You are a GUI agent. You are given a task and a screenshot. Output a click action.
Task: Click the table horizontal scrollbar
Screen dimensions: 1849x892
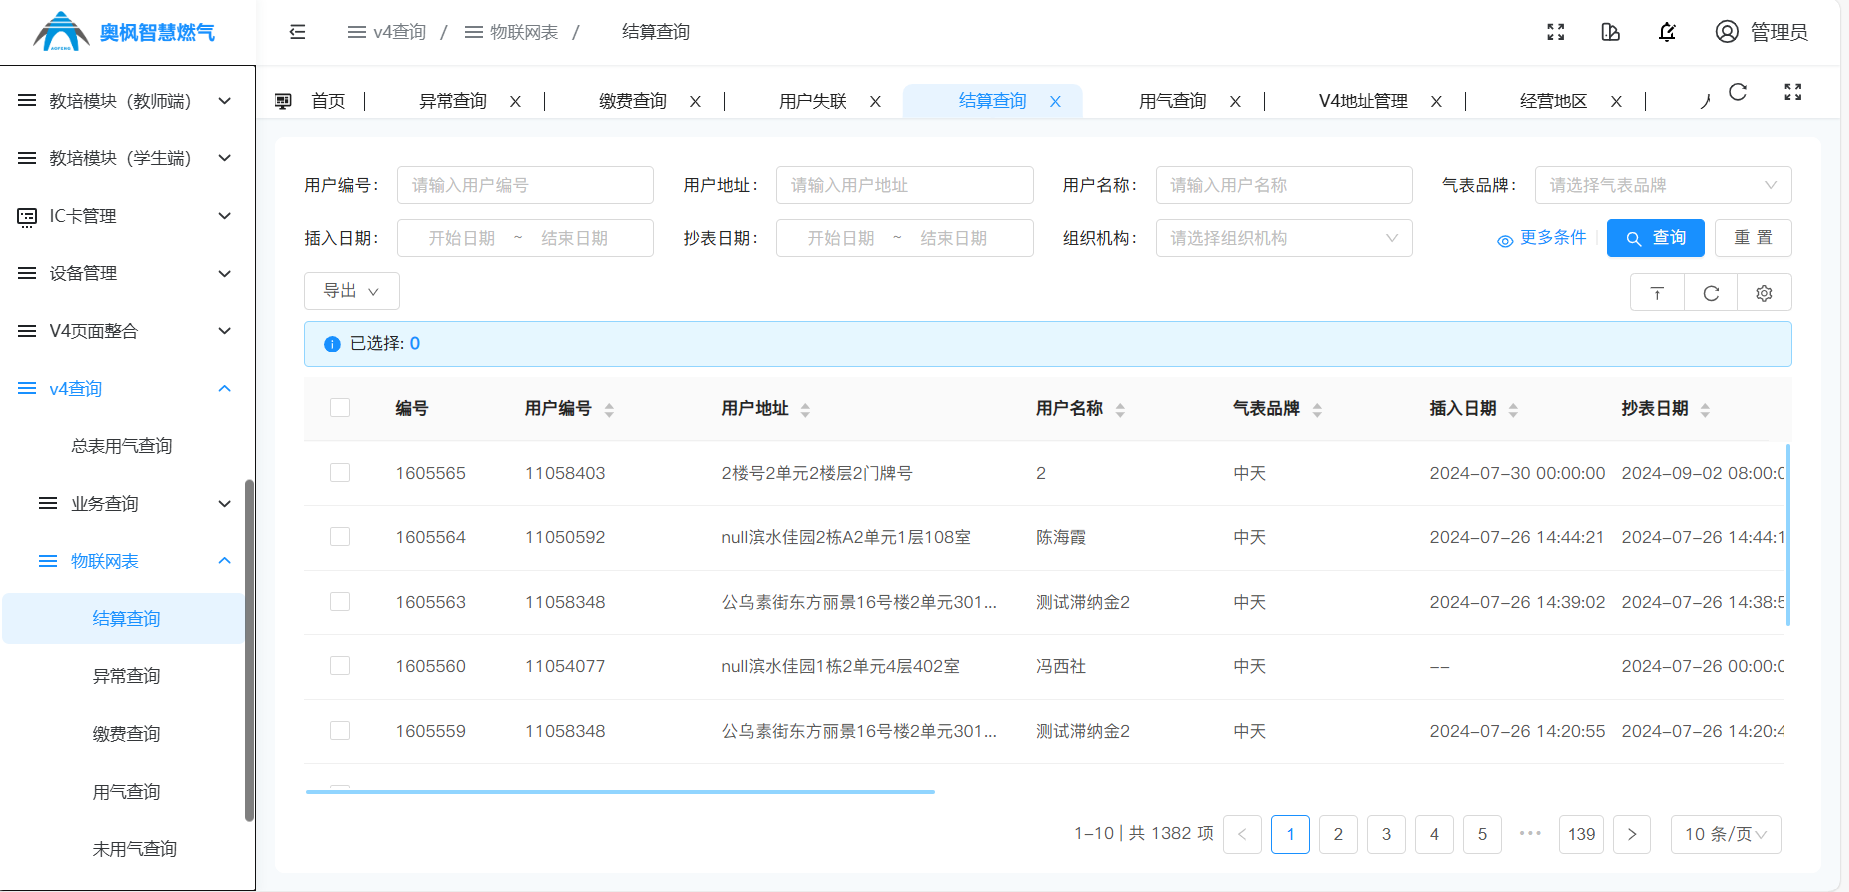(620, 792)
